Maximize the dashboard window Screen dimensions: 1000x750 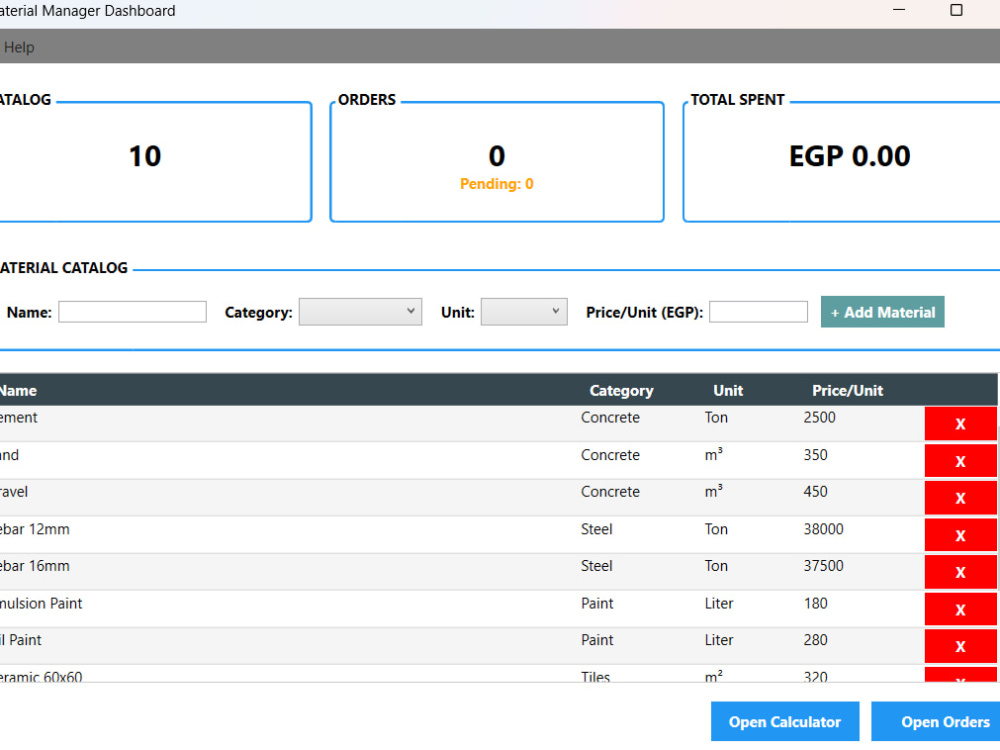pos(956,10)
